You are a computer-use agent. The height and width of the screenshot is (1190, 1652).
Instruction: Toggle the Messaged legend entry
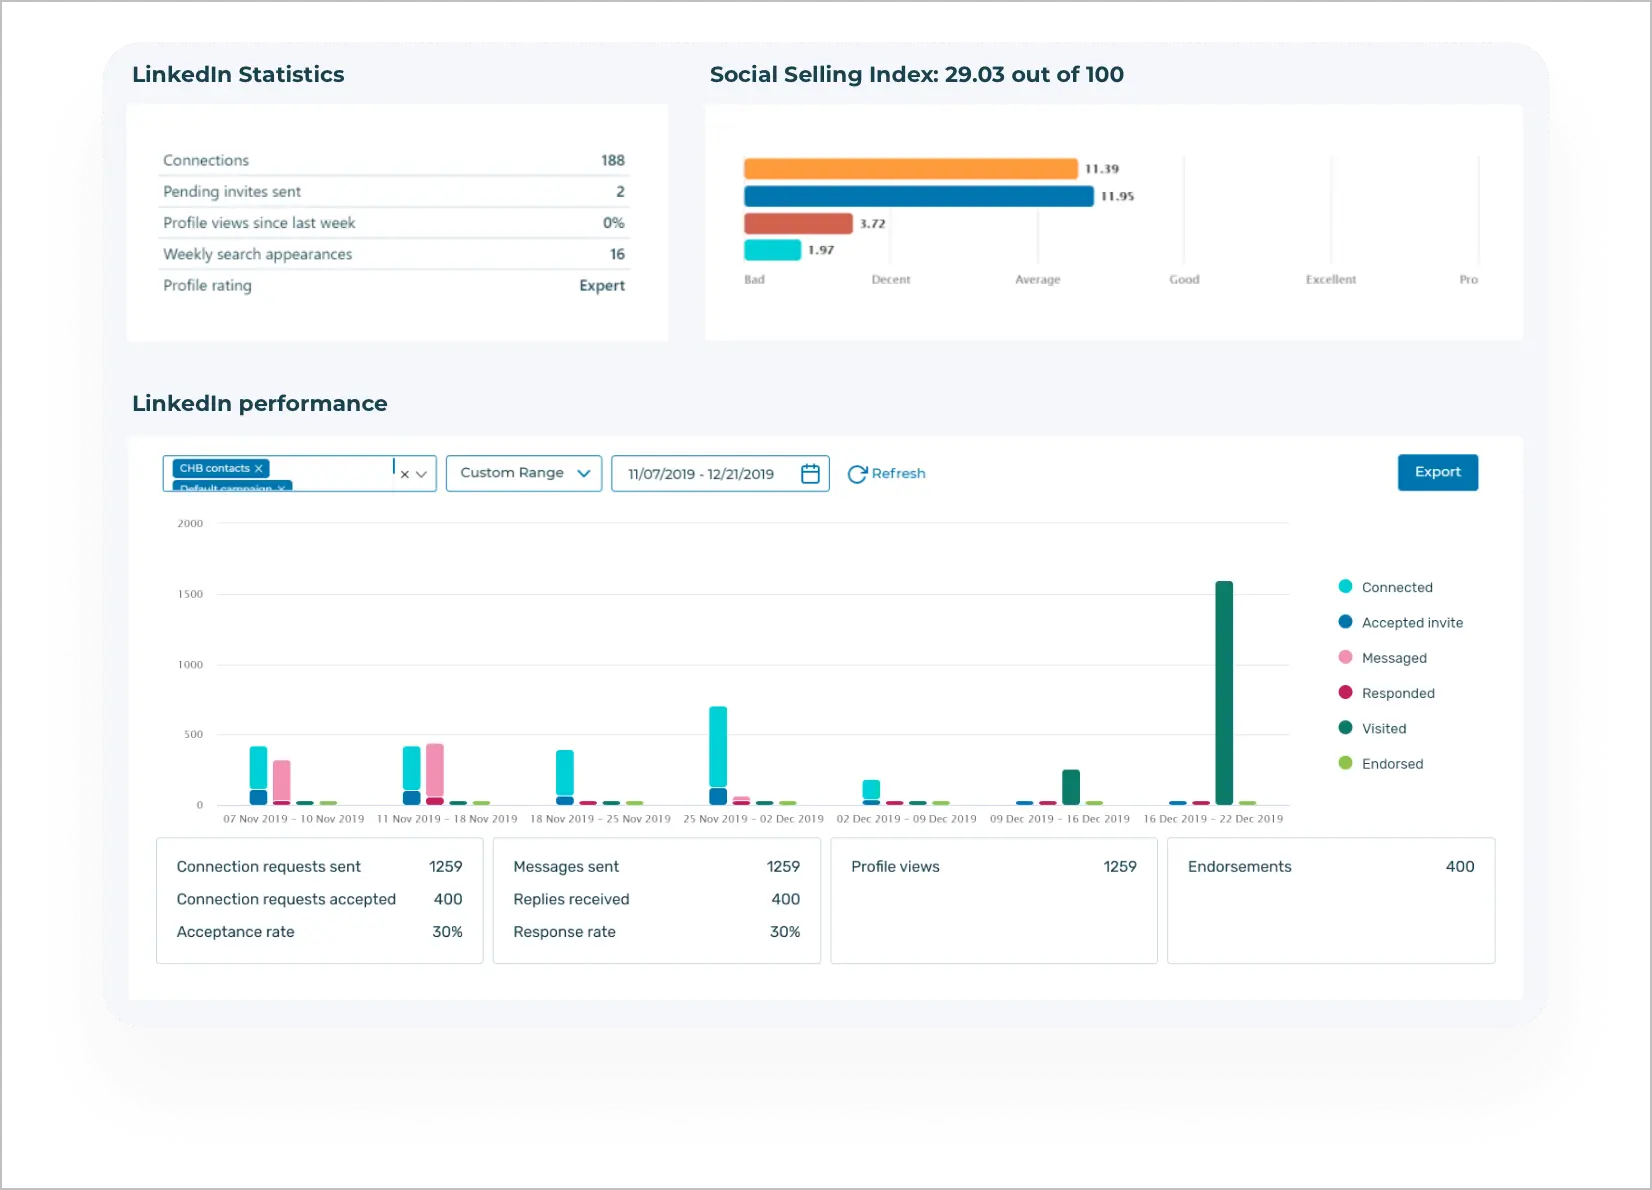[x=1382, y=658]
